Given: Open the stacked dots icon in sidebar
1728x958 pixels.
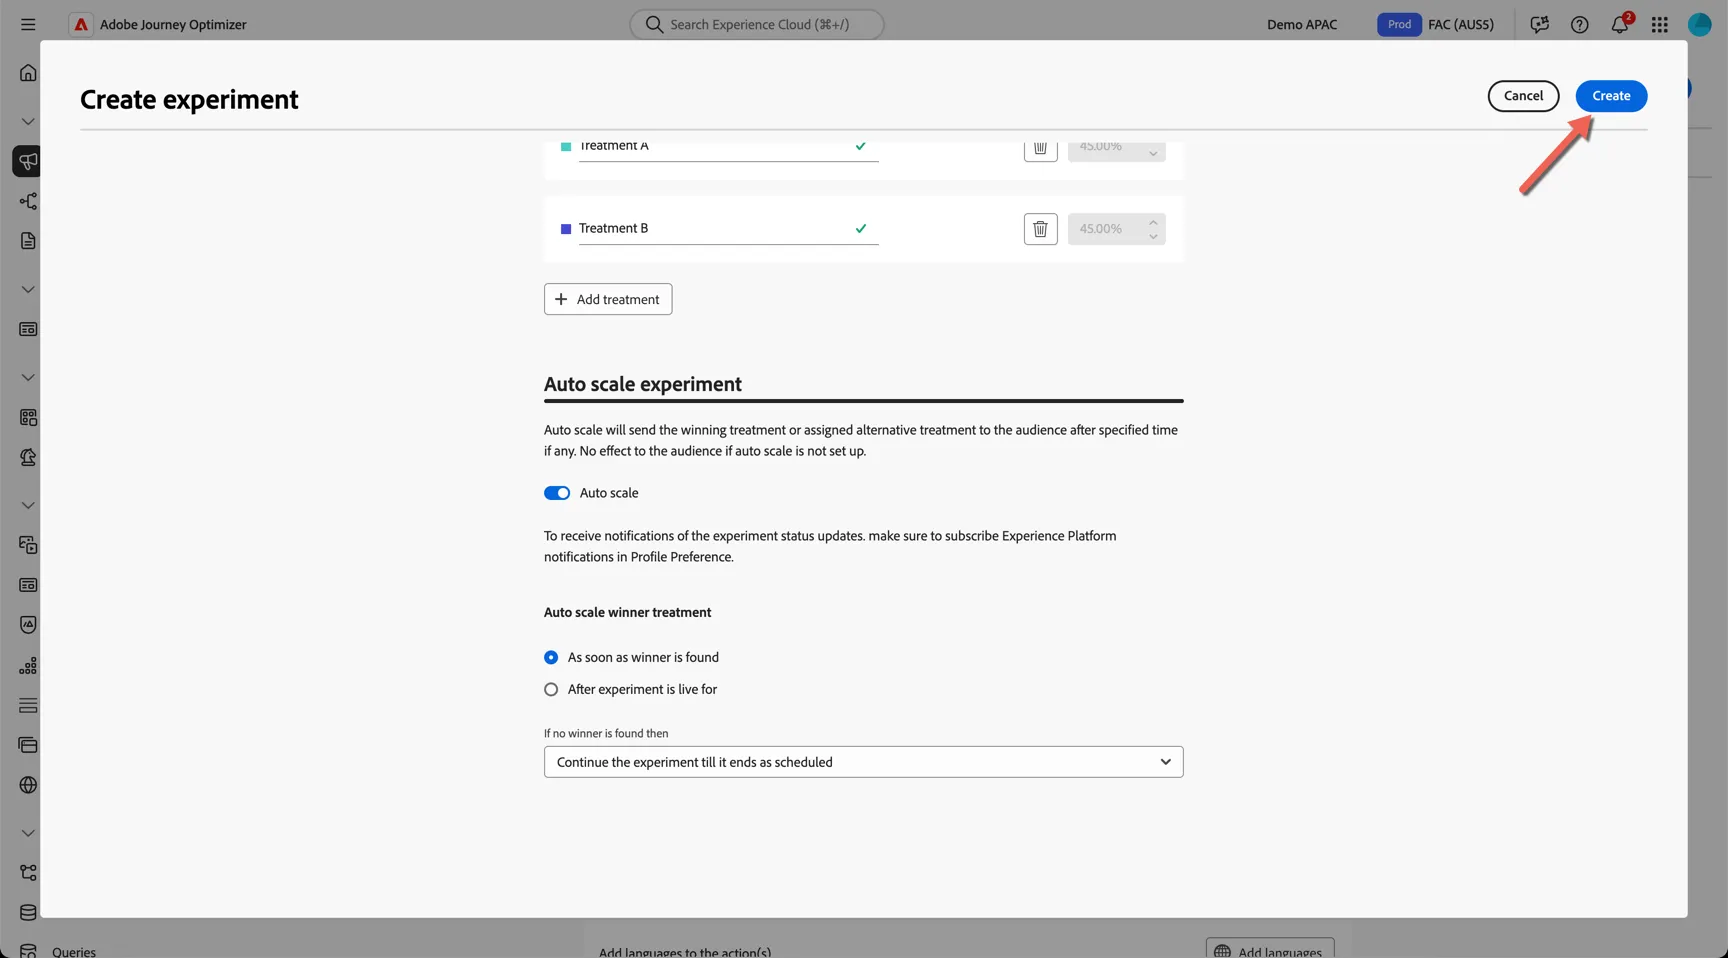Looking at the screenshot, I should coord(28,665).
